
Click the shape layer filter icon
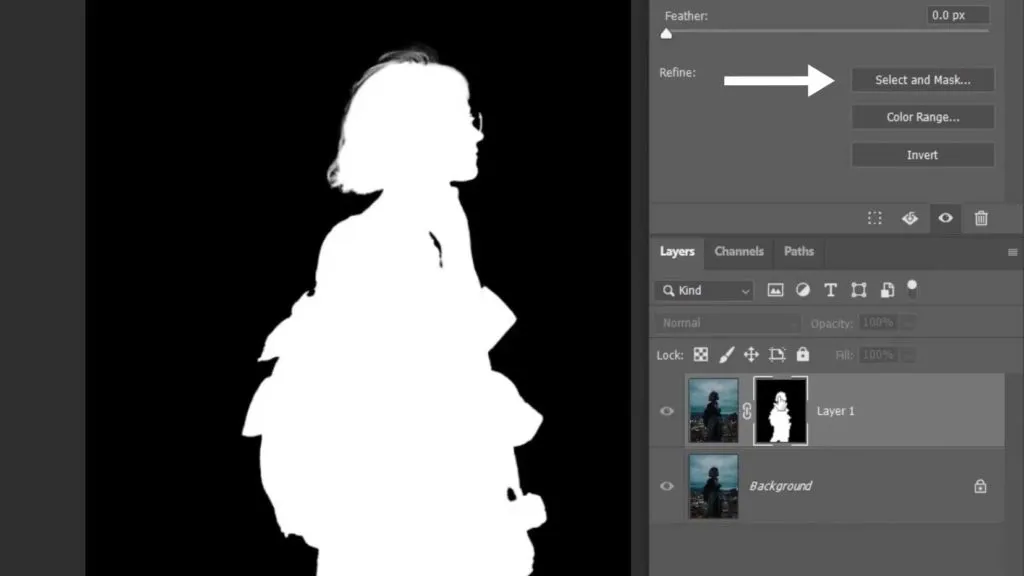pos(859,289)
